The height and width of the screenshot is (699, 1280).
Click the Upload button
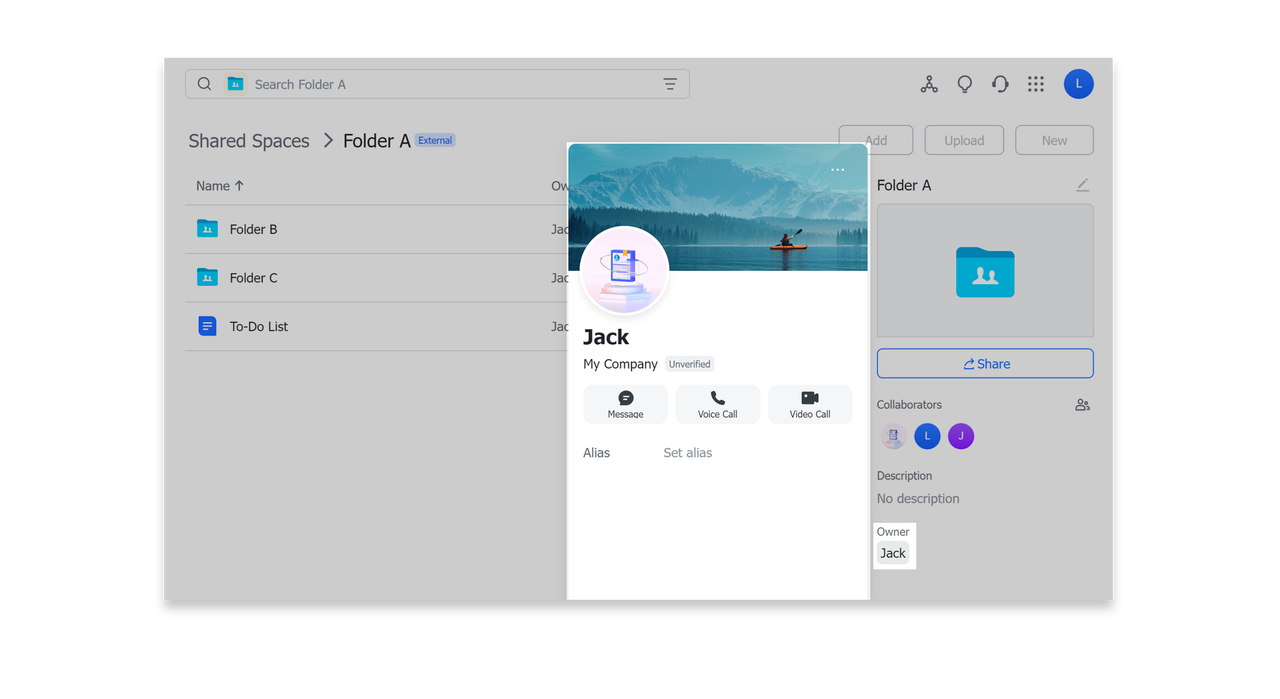coord(963,140)
